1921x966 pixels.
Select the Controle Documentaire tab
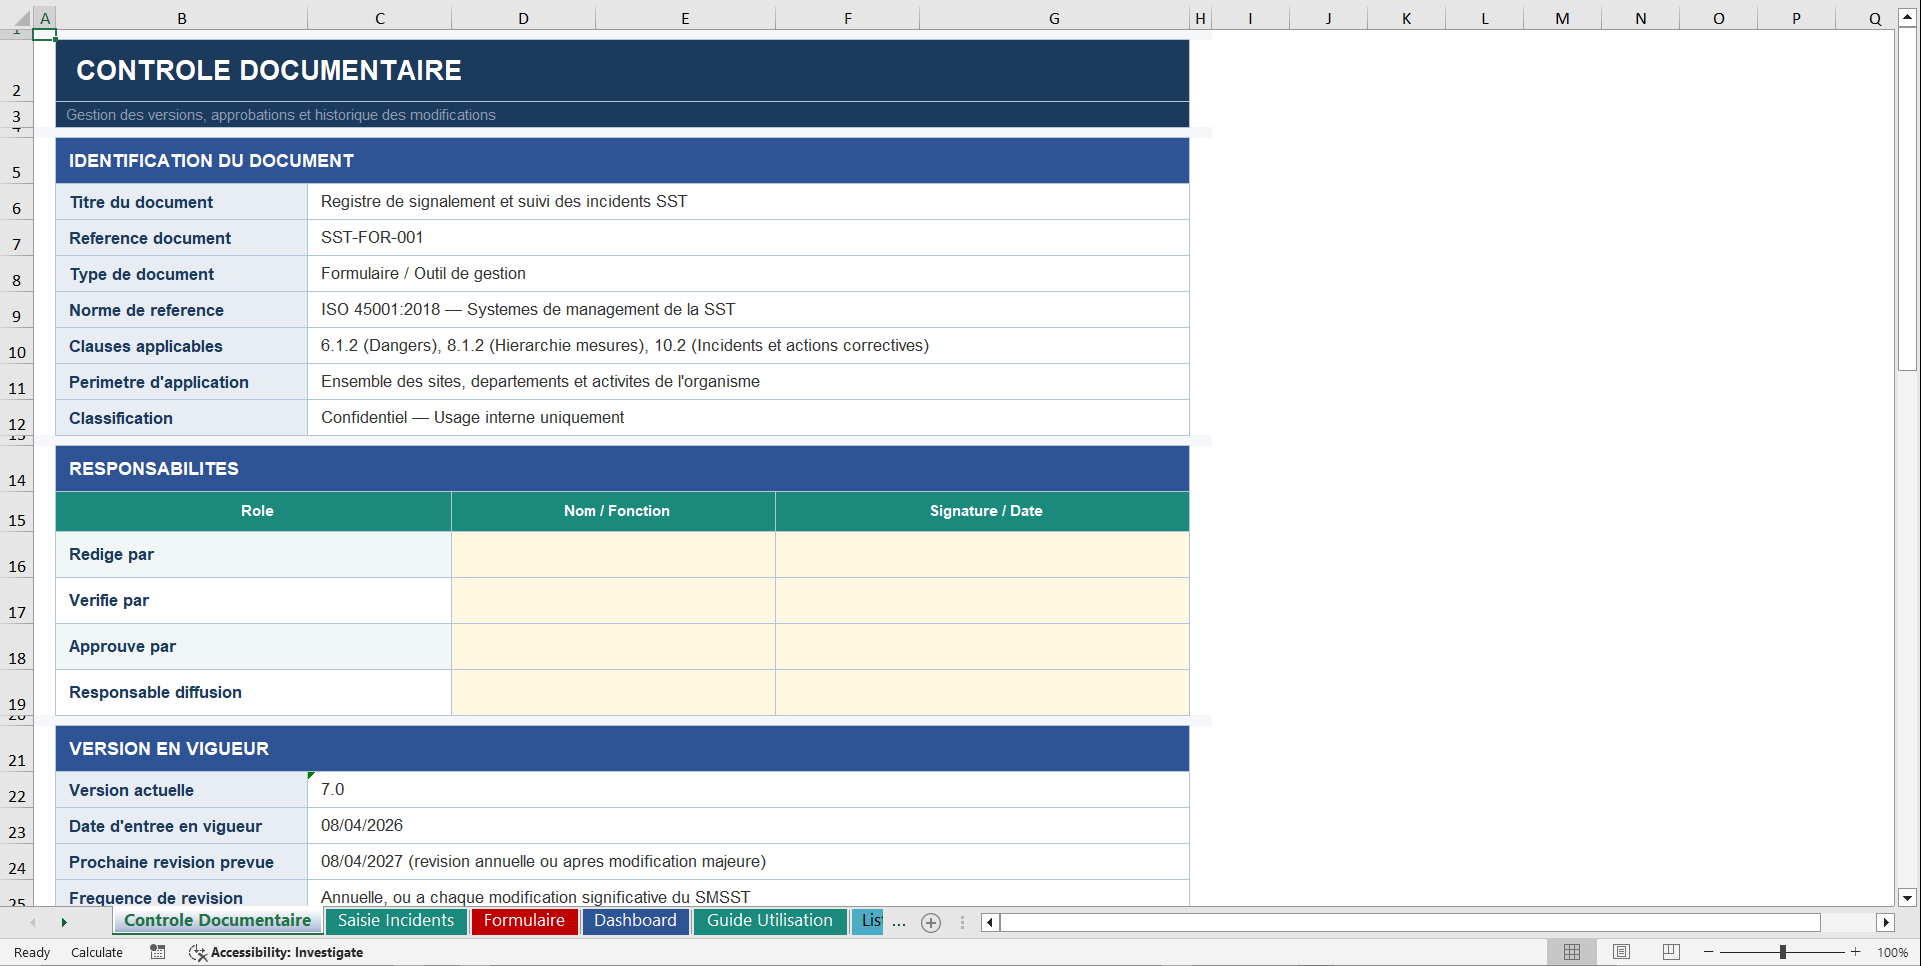(217, 921)
